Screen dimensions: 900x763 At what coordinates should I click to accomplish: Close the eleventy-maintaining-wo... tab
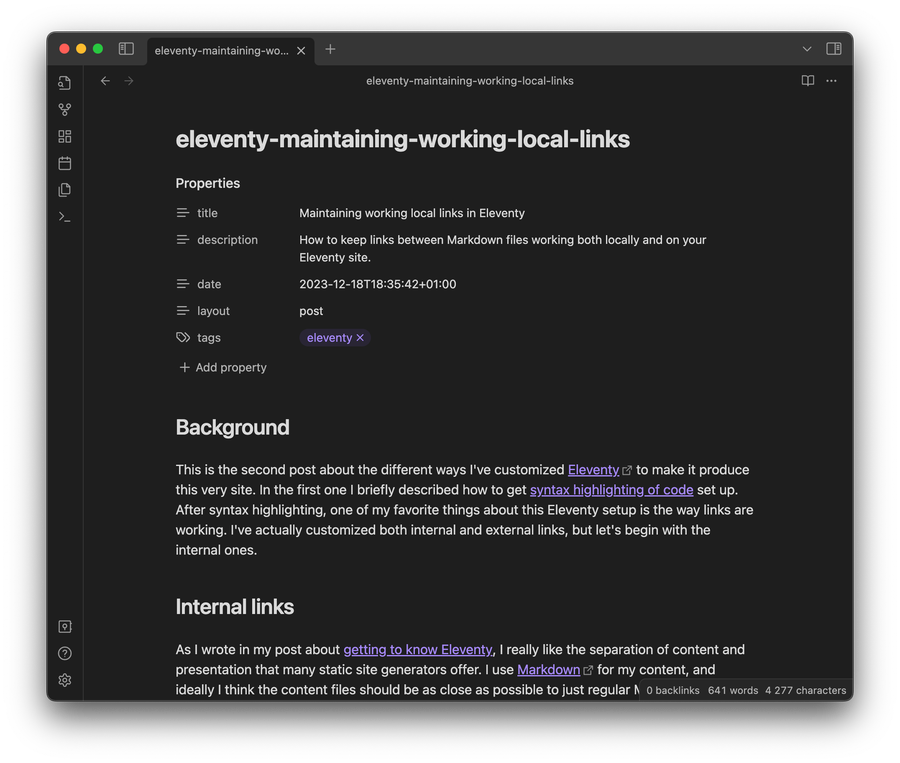[301, 51]
